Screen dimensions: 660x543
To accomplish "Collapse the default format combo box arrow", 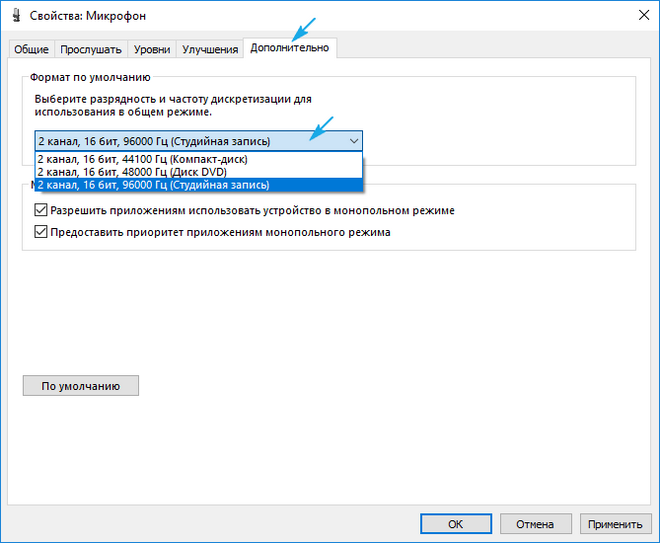I will pos(354,141).
